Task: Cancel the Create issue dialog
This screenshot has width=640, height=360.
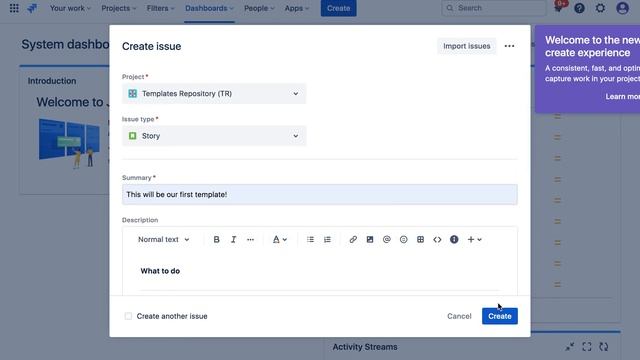Action: [x=459, y=316]
